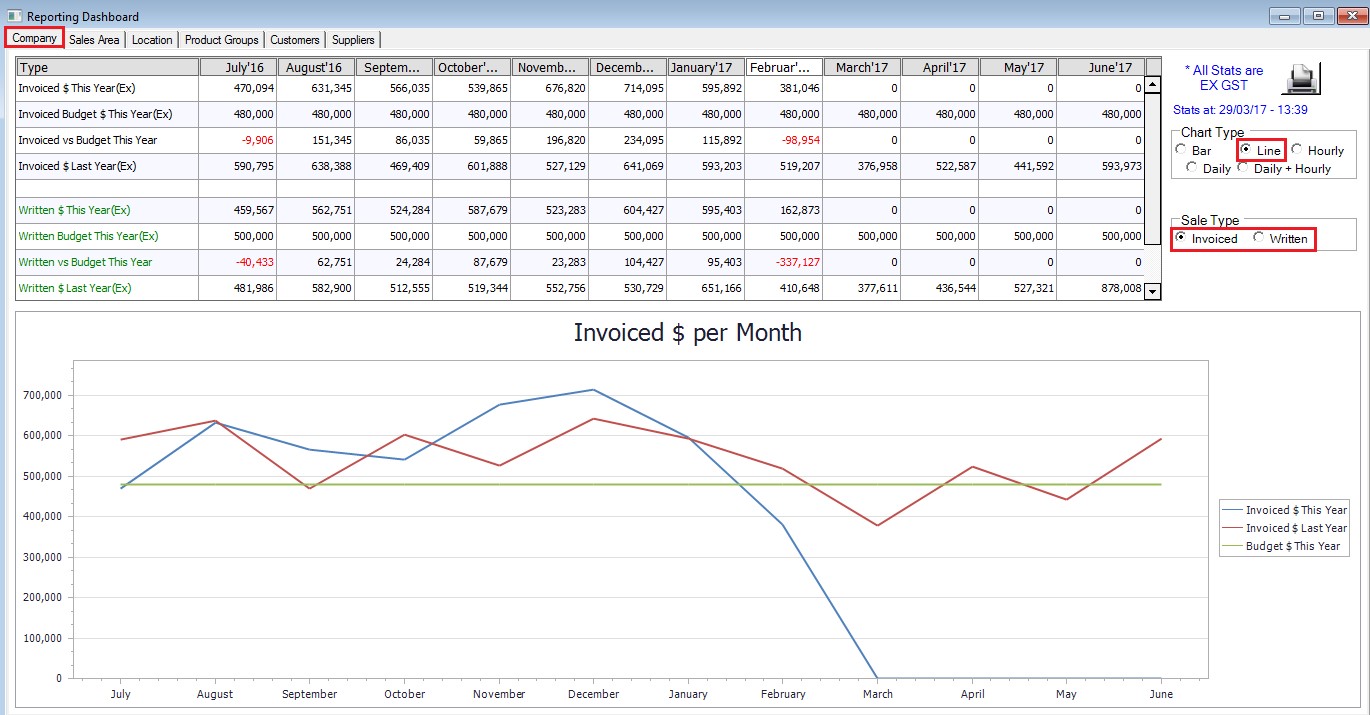The image size is (1370, 715).
Task: Click the printer icon to print stats
Action: pyautogui.click(x=1301, y=78)
